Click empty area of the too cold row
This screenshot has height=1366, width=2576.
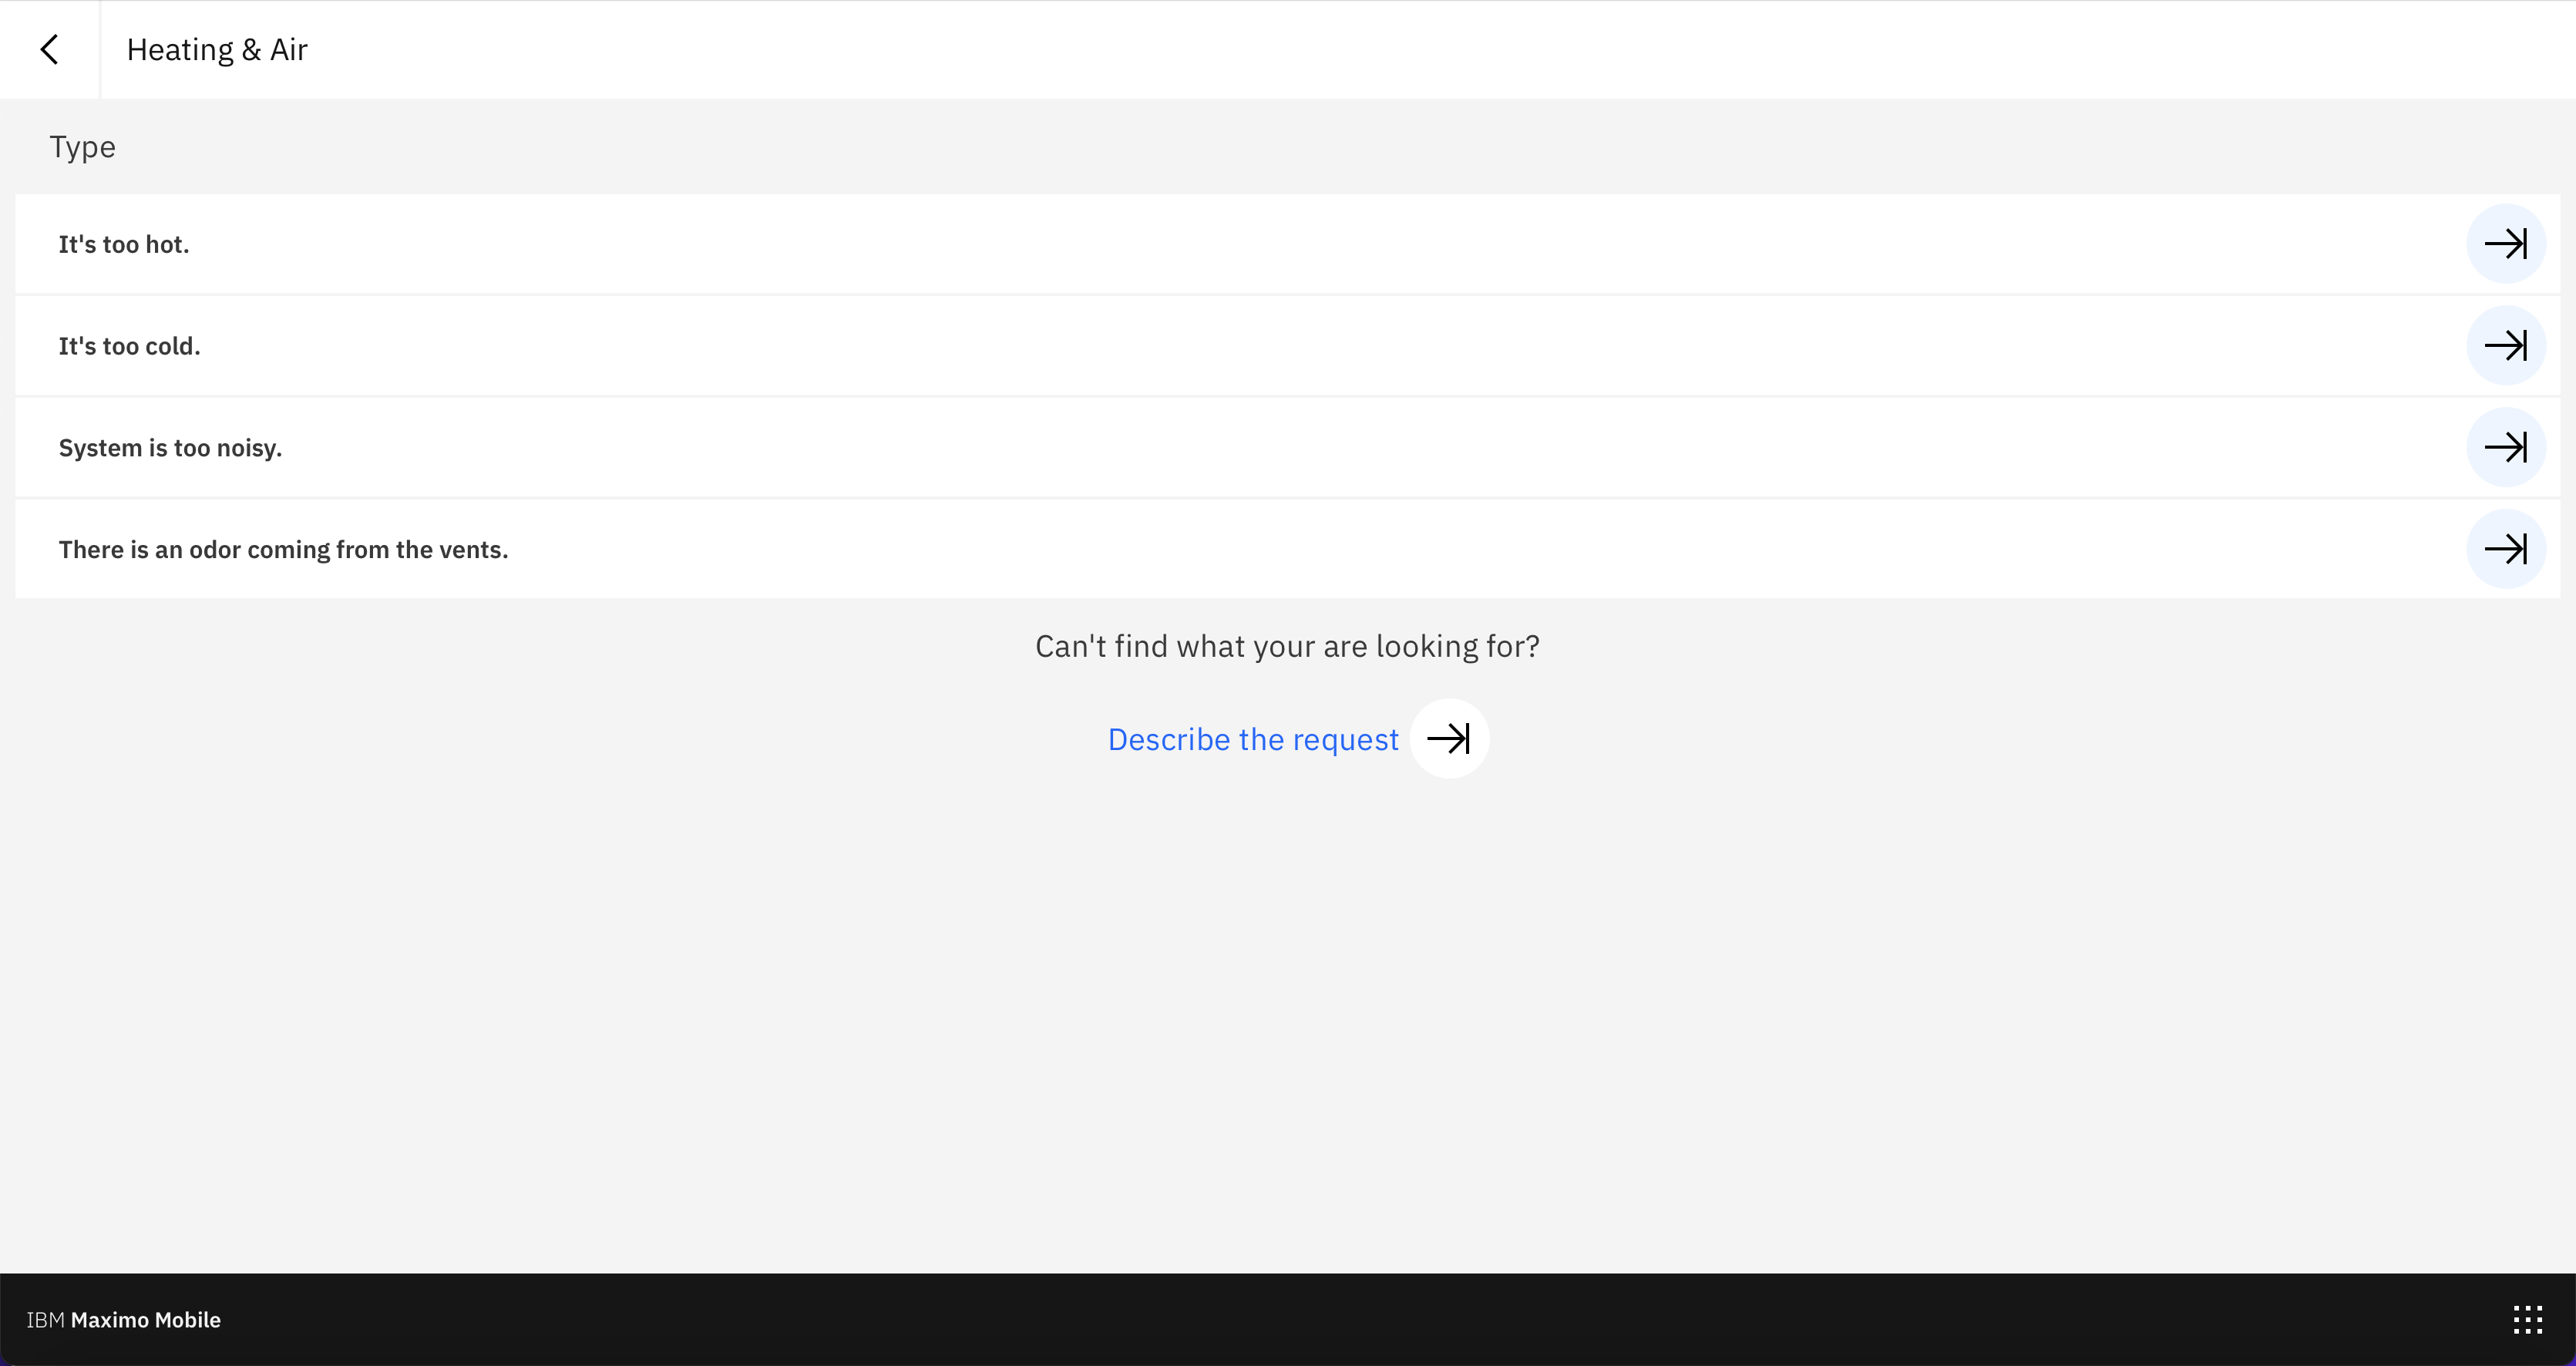pyautogui.click(x=1300, y=346)
